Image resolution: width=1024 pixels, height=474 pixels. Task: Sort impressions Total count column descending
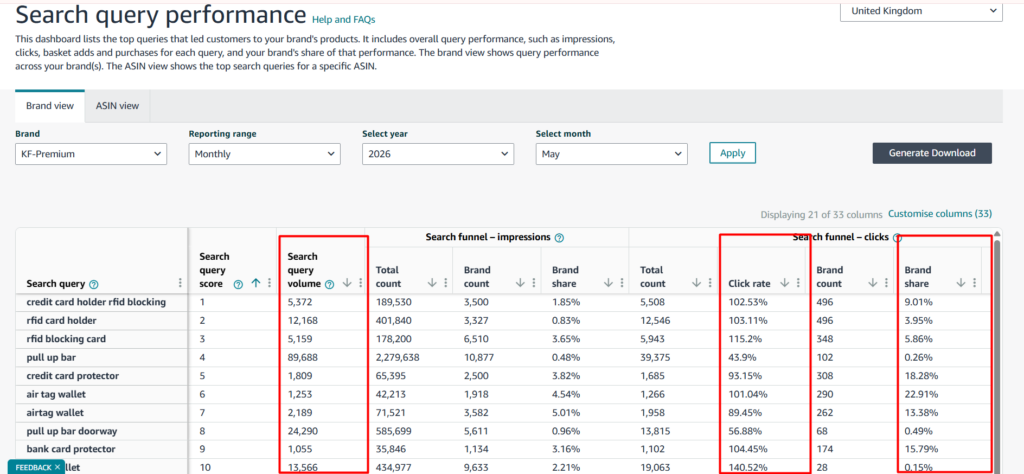point(432,283)
